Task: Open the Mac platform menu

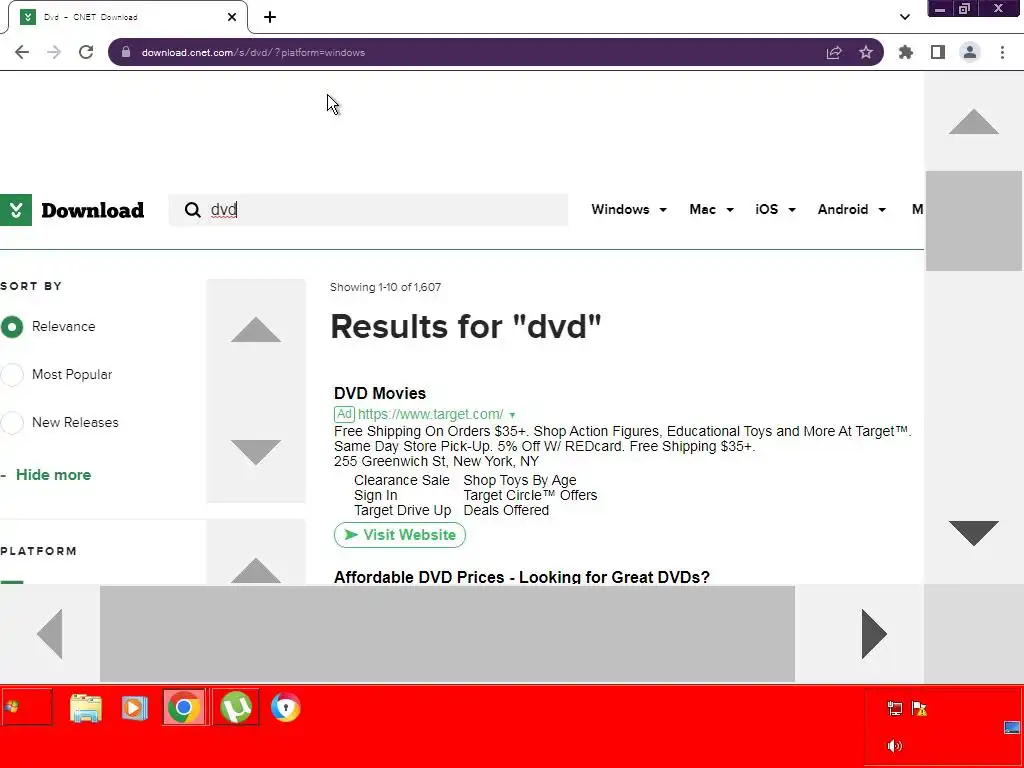Action: [711, 210]
